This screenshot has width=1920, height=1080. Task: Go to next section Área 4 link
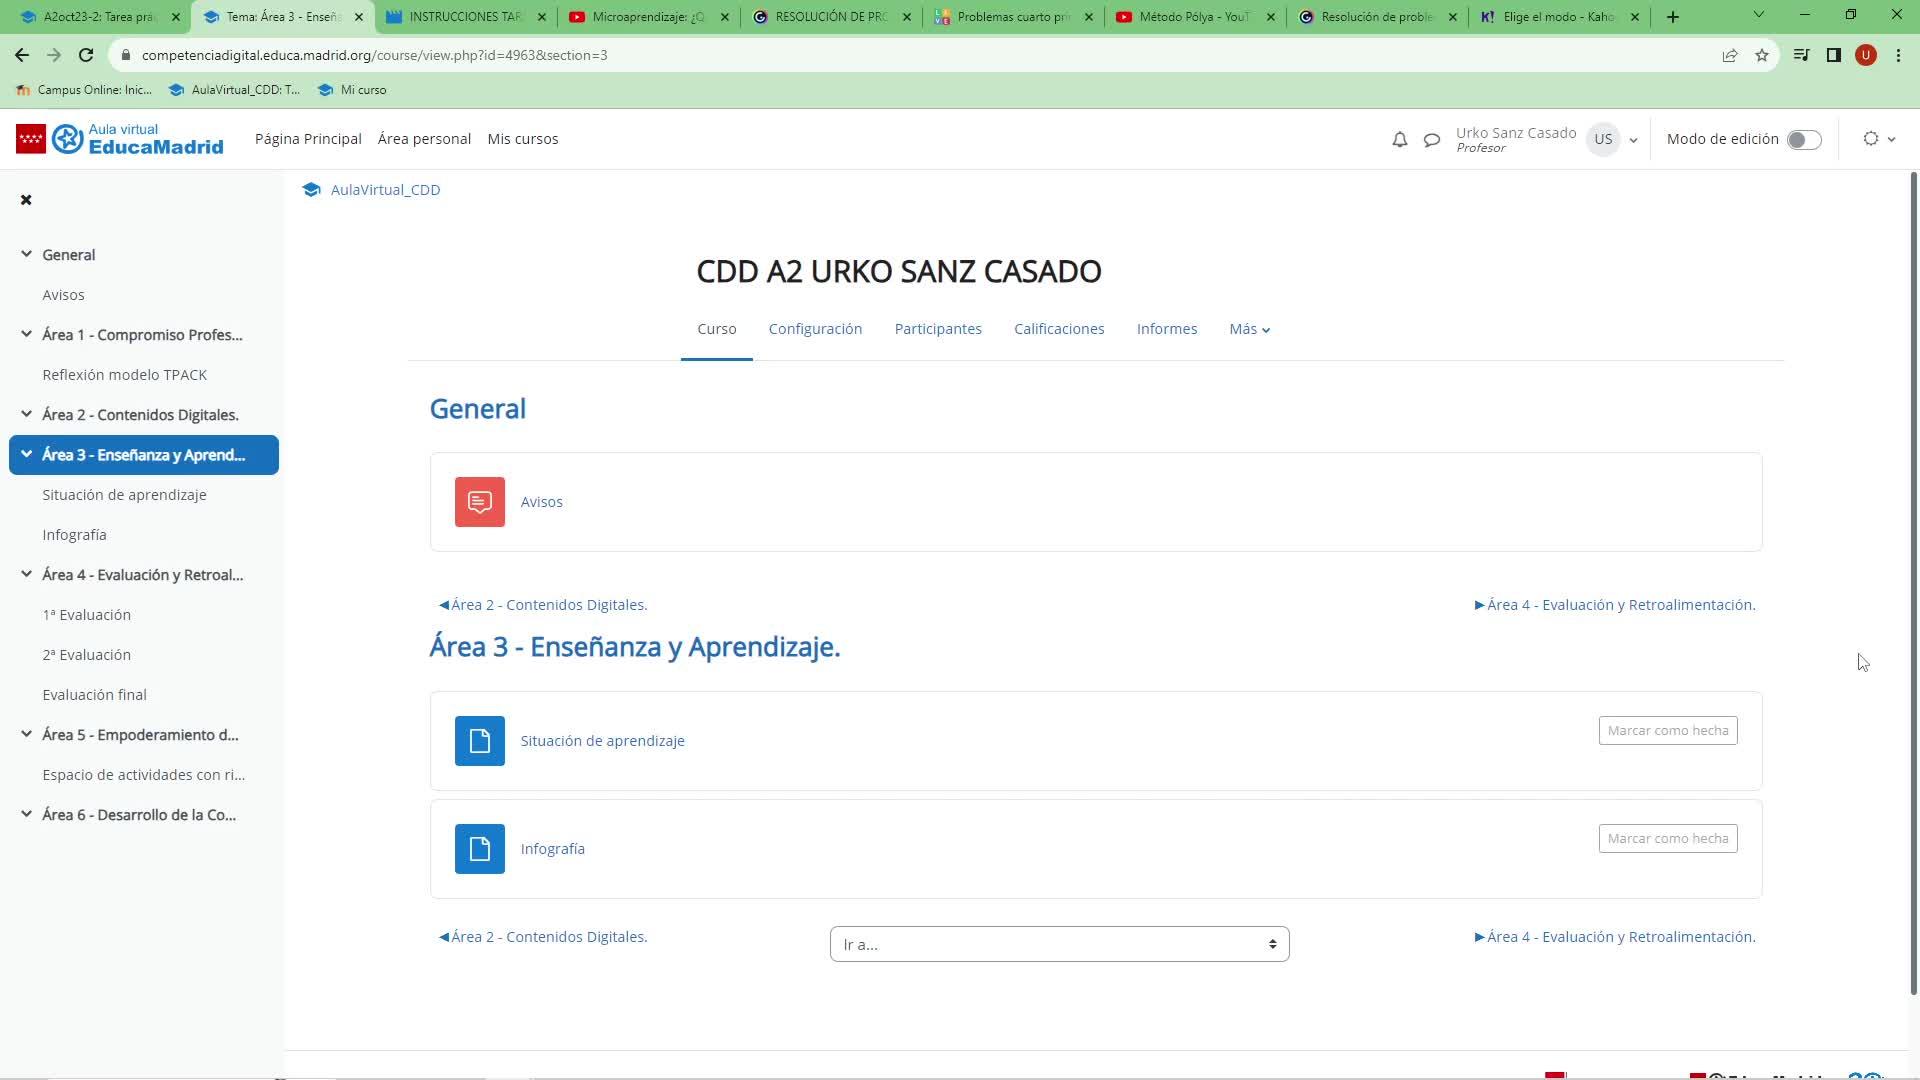point(1614,605)
